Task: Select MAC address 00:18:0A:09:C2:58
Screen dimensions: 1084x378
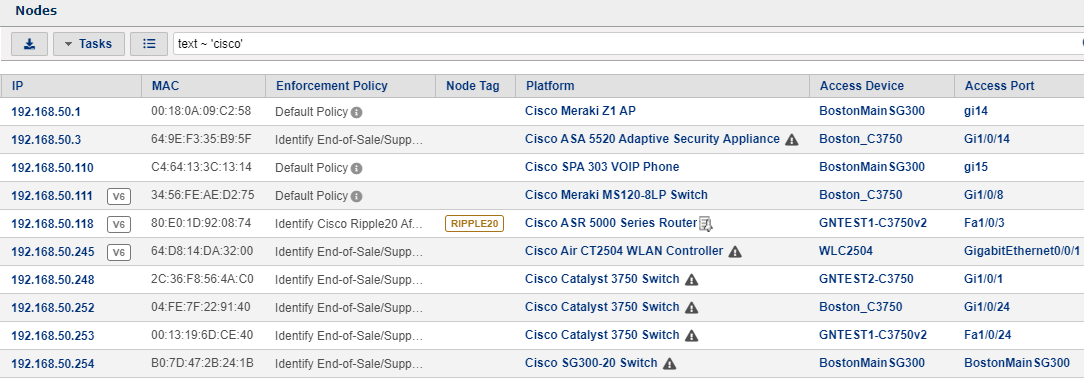Action: 201,111
